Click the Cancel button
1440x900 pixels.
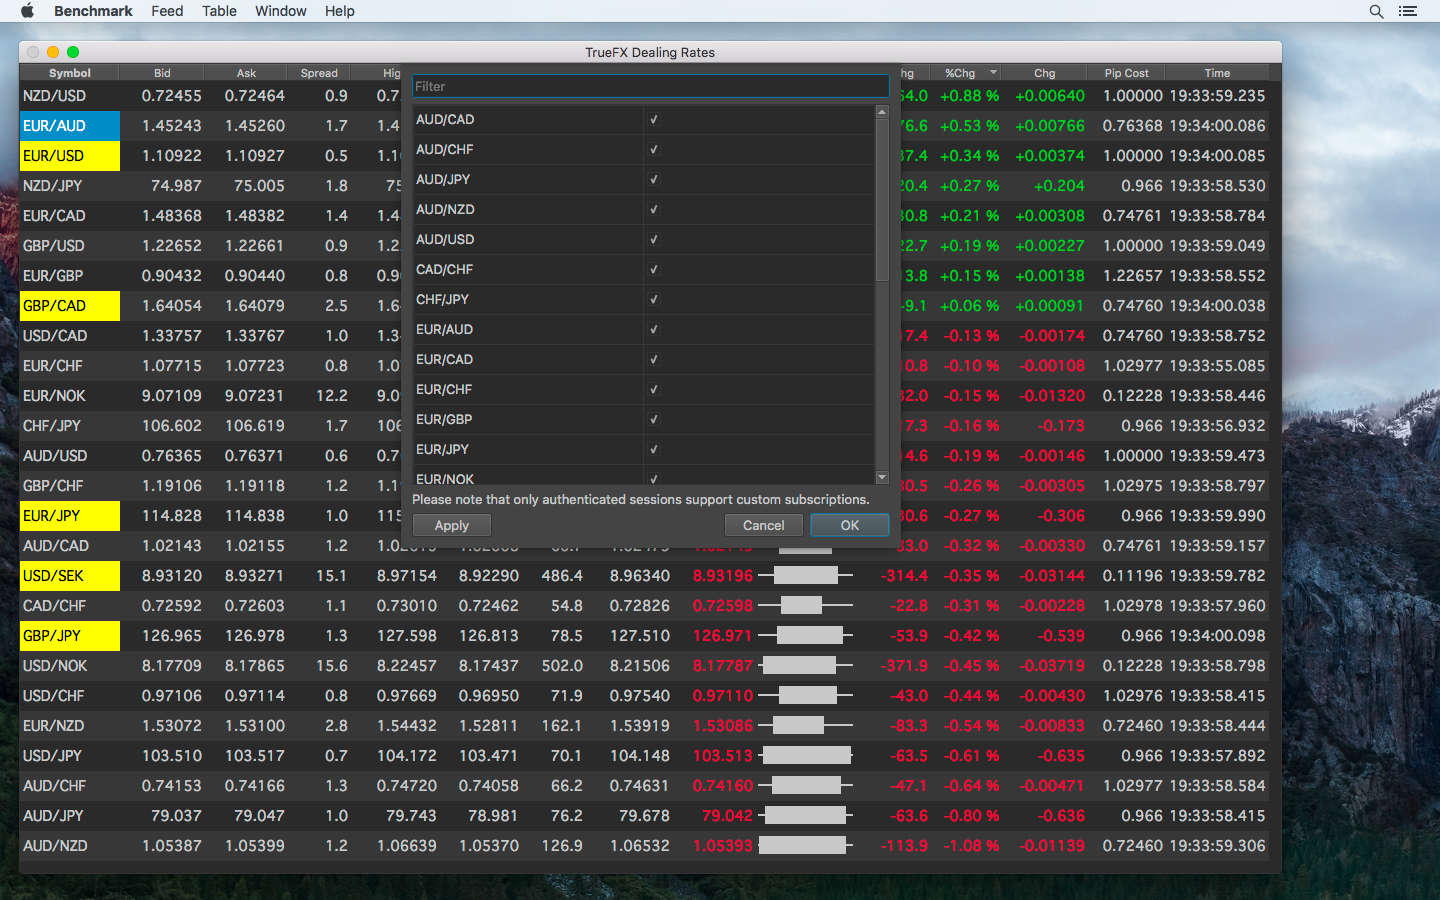[x=764, y=525]
